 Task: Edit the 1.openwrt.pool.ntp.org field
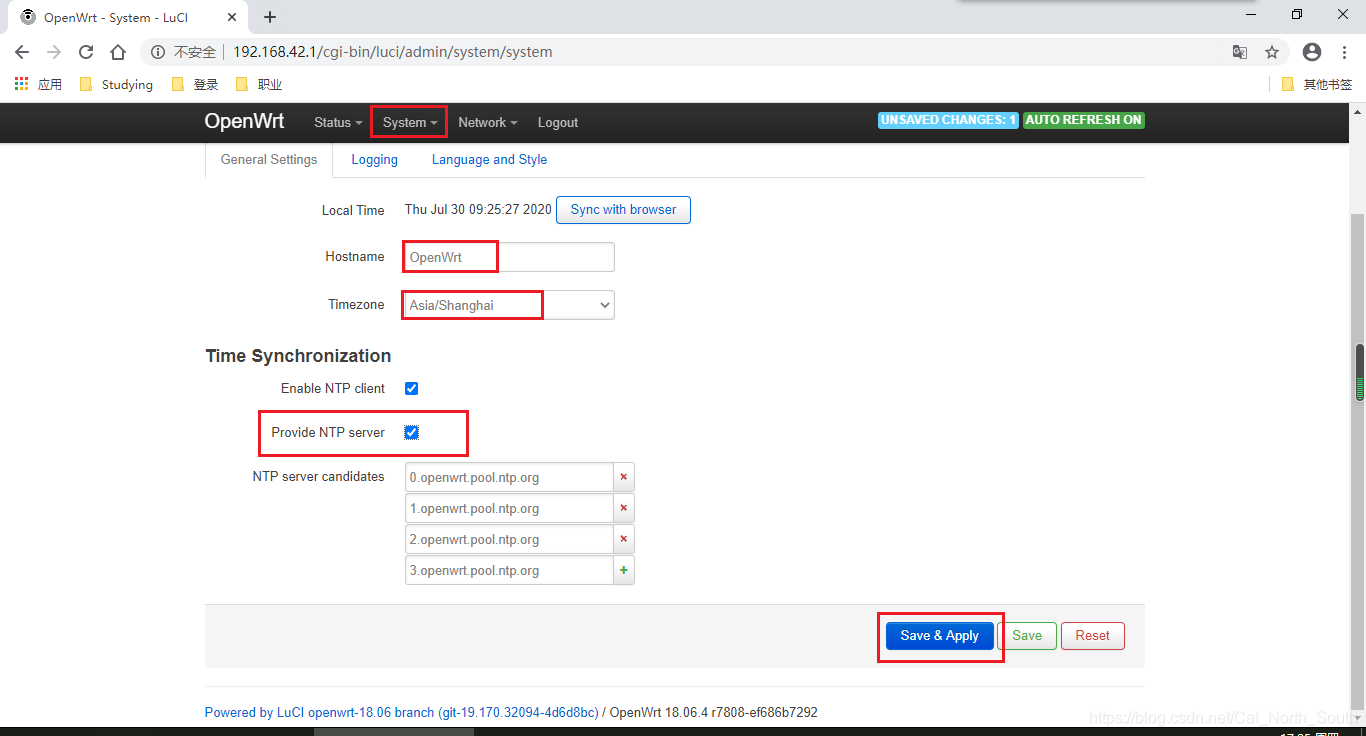(509, 509)
